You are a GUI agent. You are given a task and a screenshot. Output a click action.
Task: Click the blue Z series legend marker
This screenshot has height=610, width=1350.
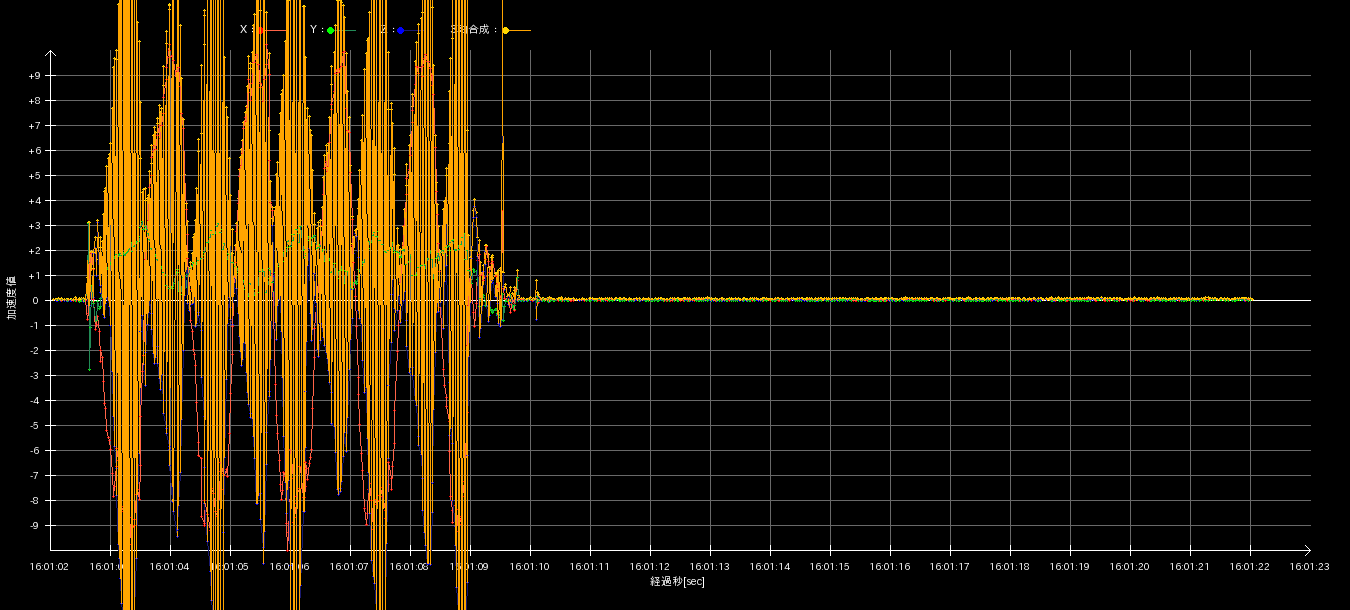tap(400, 30)
